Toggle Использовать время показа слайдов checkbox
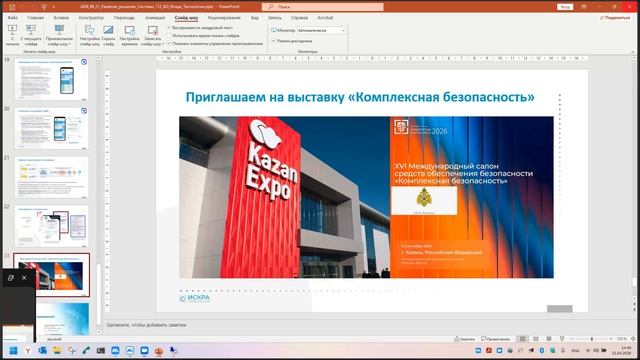This screenshot has height=360, width=640. point(169,36)
